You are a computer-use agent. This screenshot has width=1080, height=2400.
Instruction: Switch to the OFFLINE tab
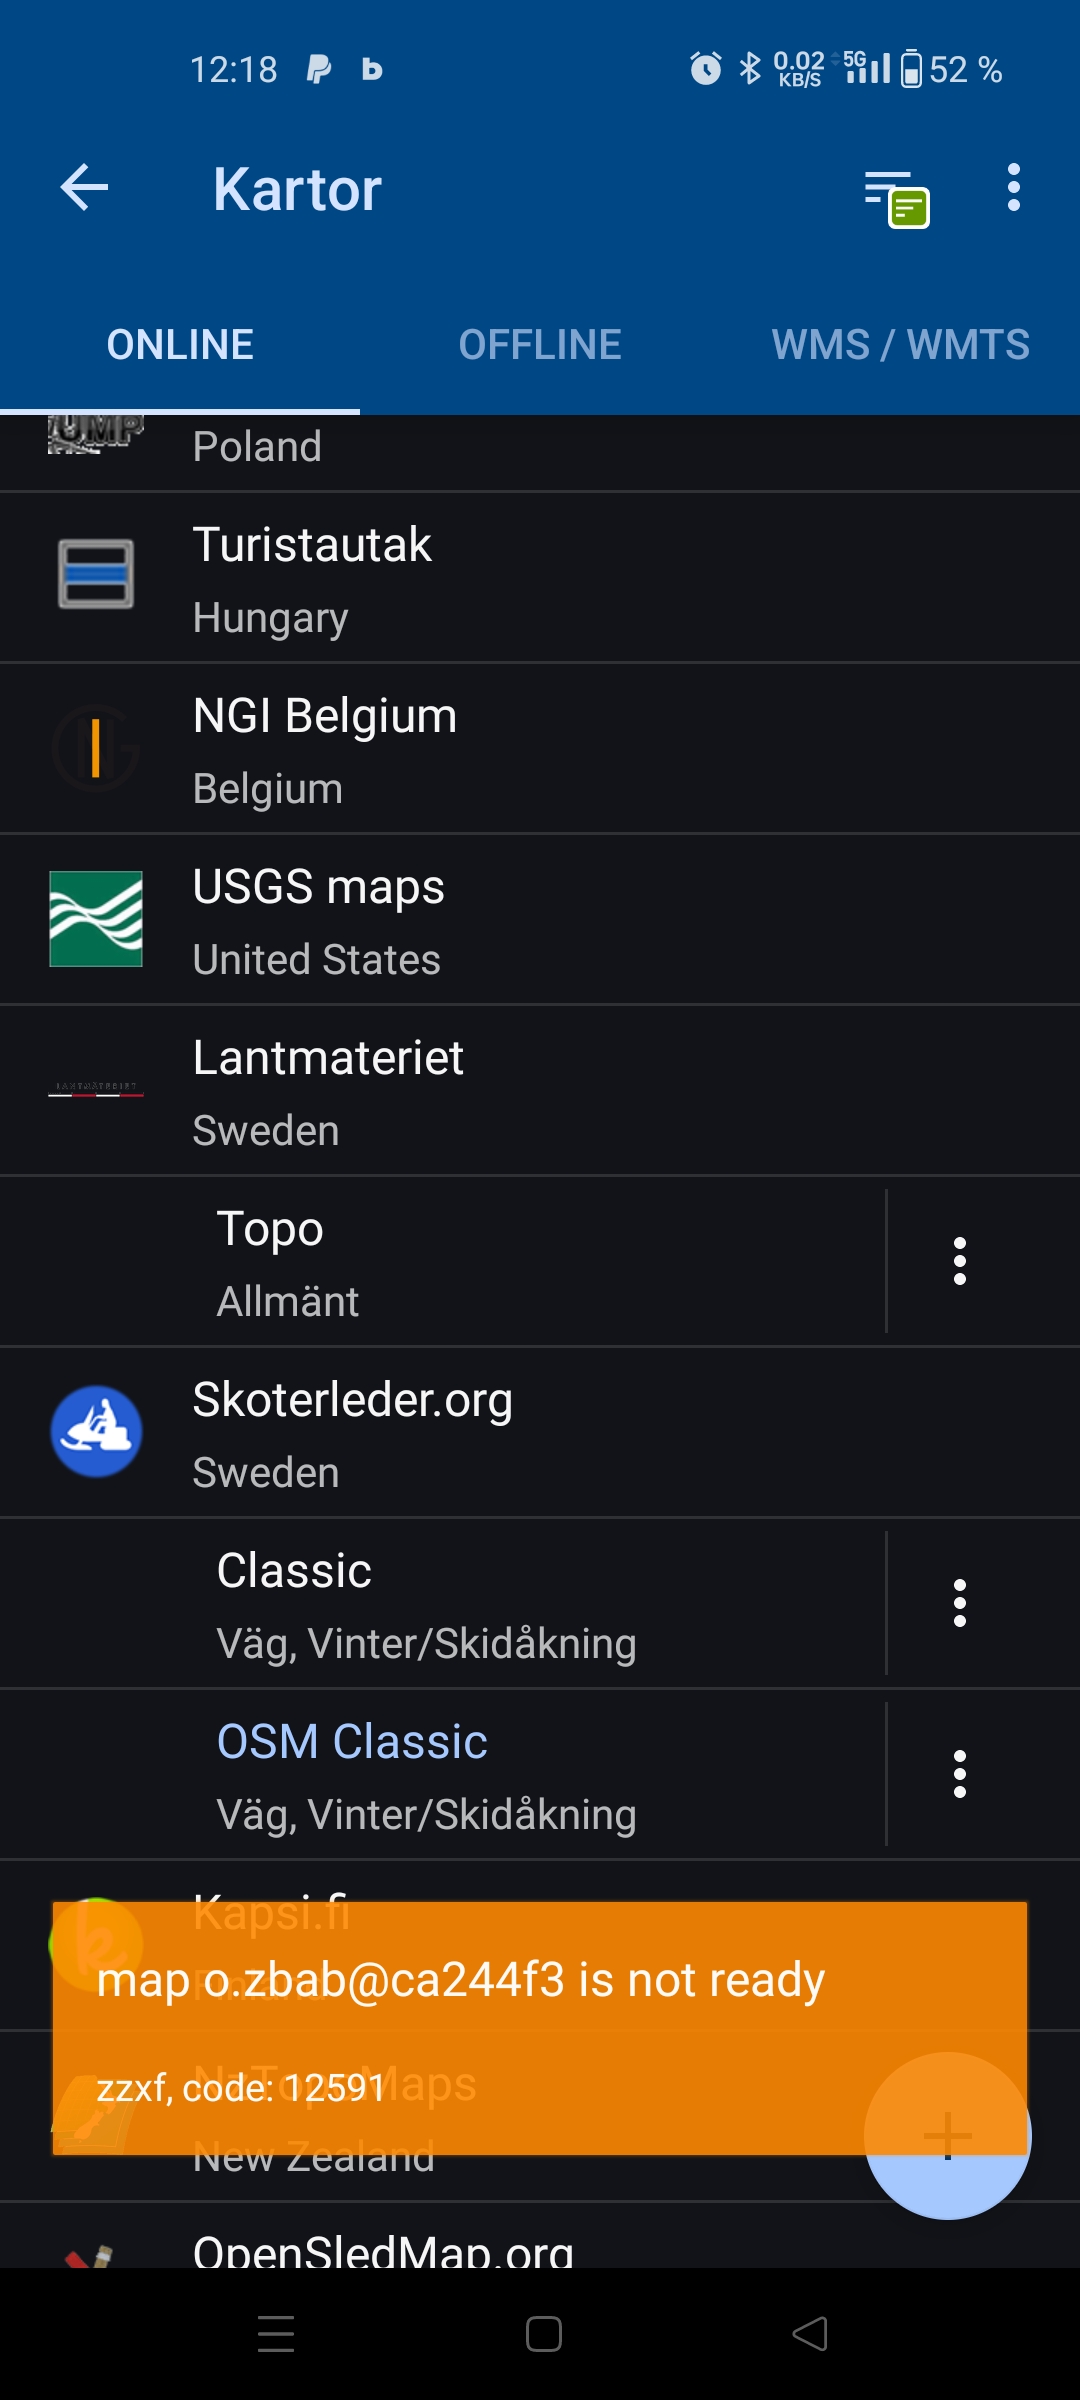click(x=540, y=345)
